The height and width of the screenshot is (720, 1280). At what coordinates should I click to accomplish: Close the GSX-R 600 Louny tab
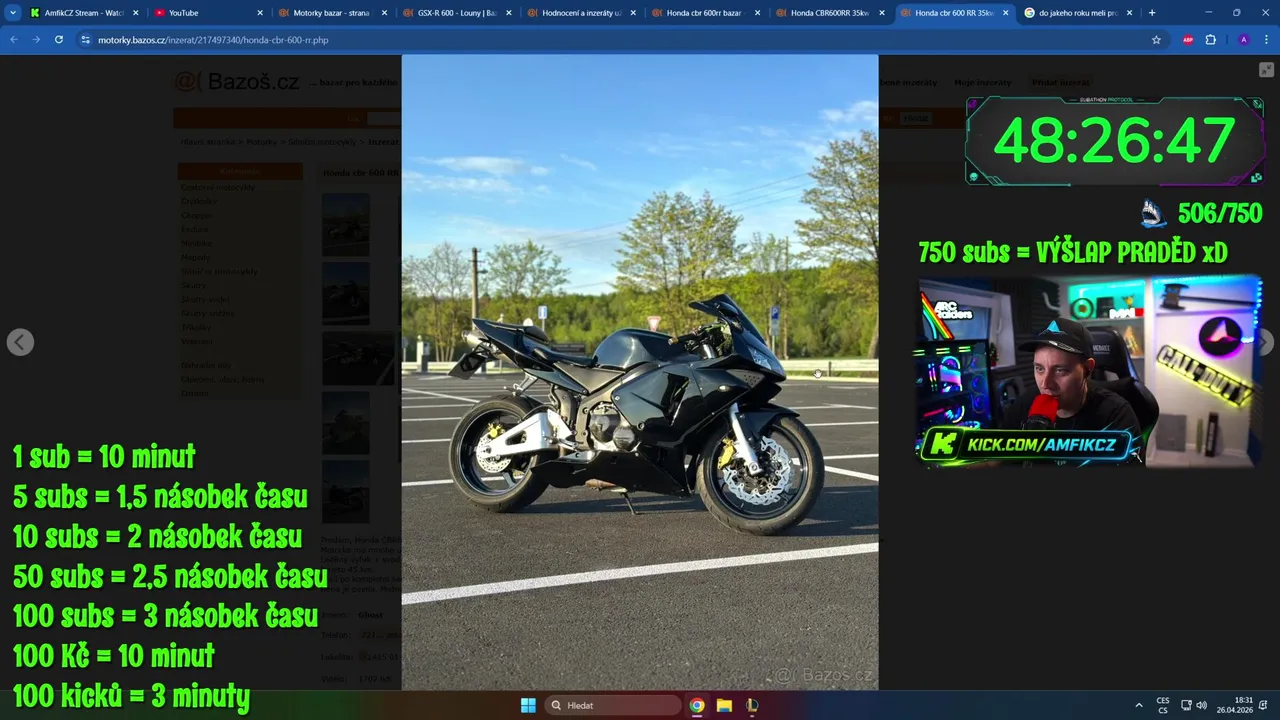coord(509,13)
